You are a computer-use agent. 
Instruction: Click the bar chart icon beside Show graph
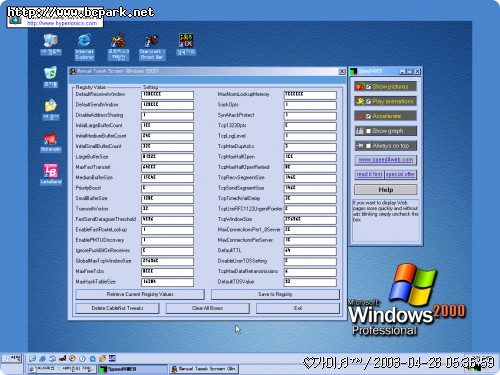click(x=360, y=131)
